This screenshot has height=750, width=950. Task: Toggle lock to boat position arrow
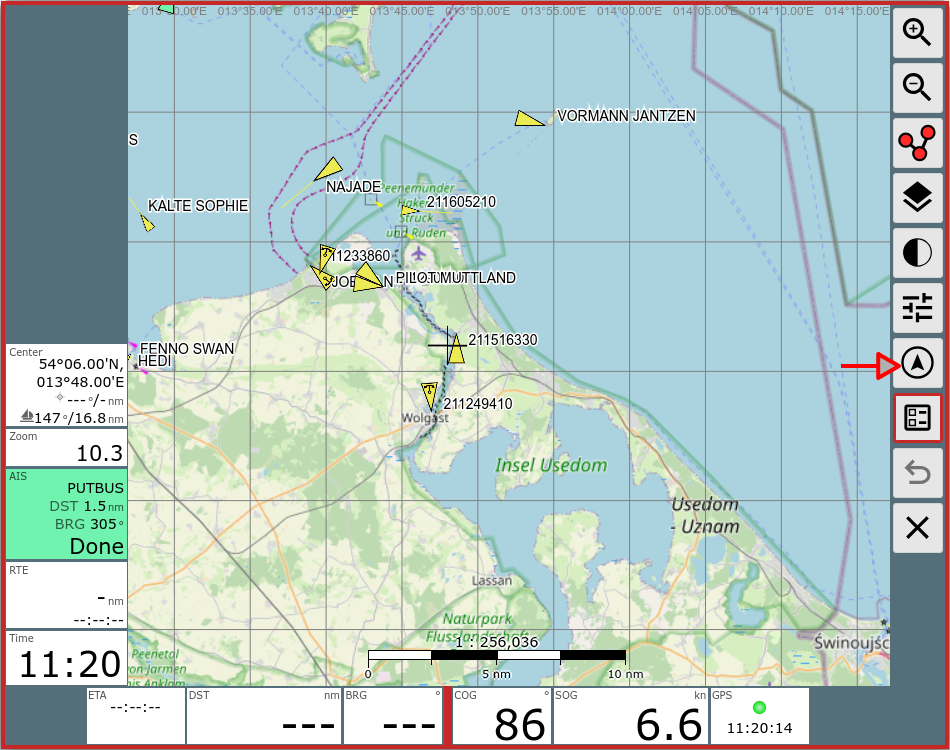pos(917,363)
